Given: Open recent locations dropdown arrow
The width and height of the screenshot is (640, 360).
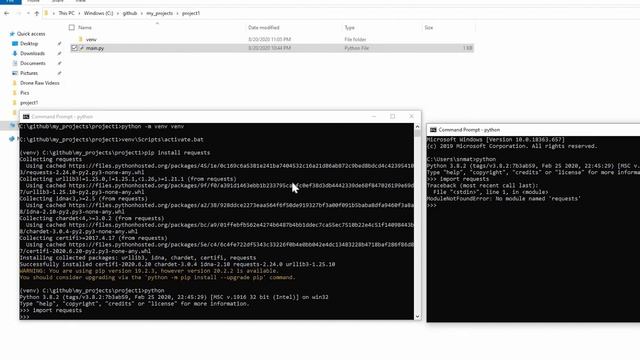Looking at the screenshot, I should click(x=28, y=13).
